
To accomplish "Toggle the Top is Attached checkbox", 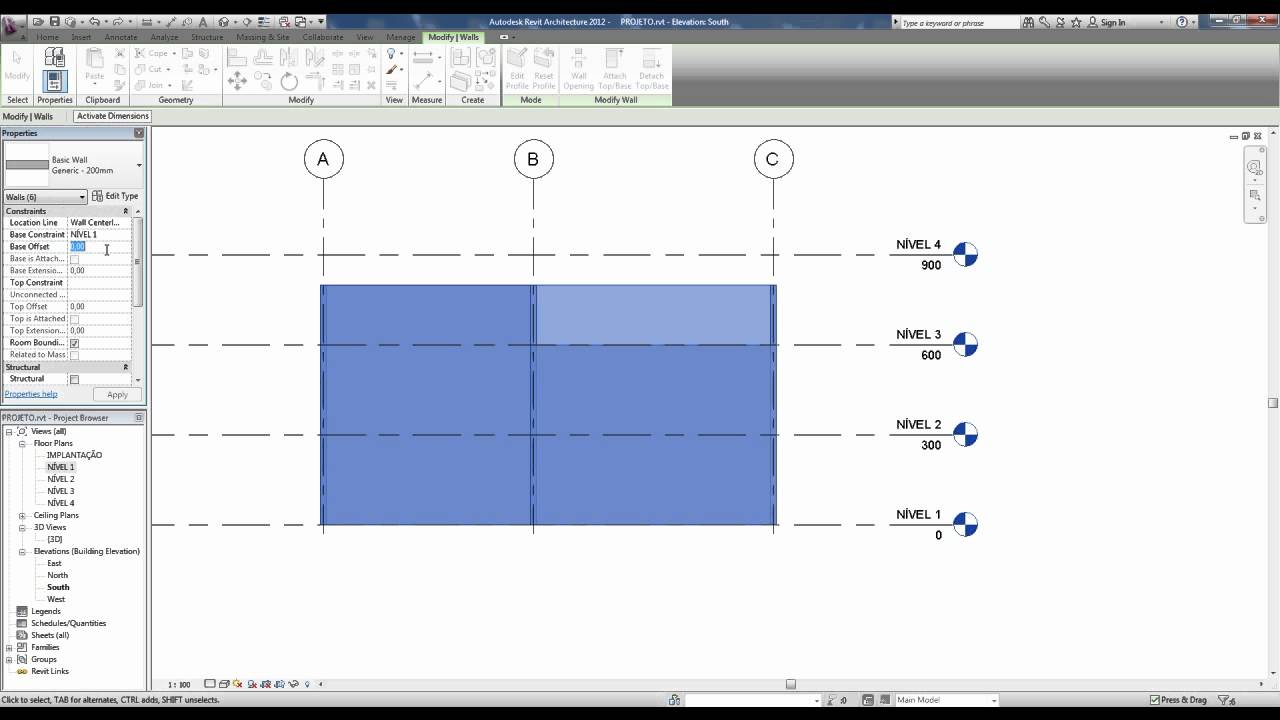I will click(x=74, y=319).
